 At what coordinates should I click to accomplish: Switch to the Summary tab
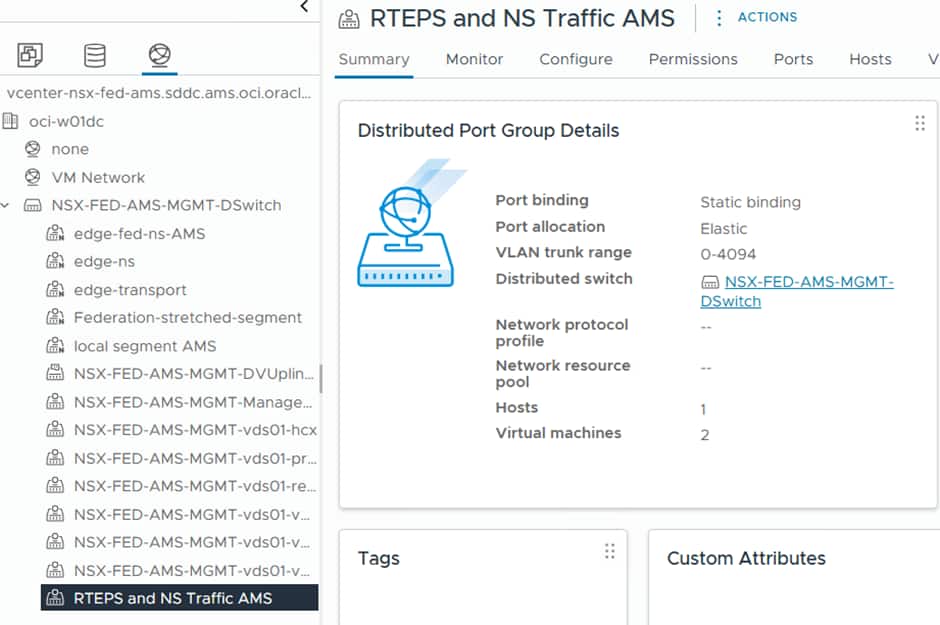[x=373, y=59]
